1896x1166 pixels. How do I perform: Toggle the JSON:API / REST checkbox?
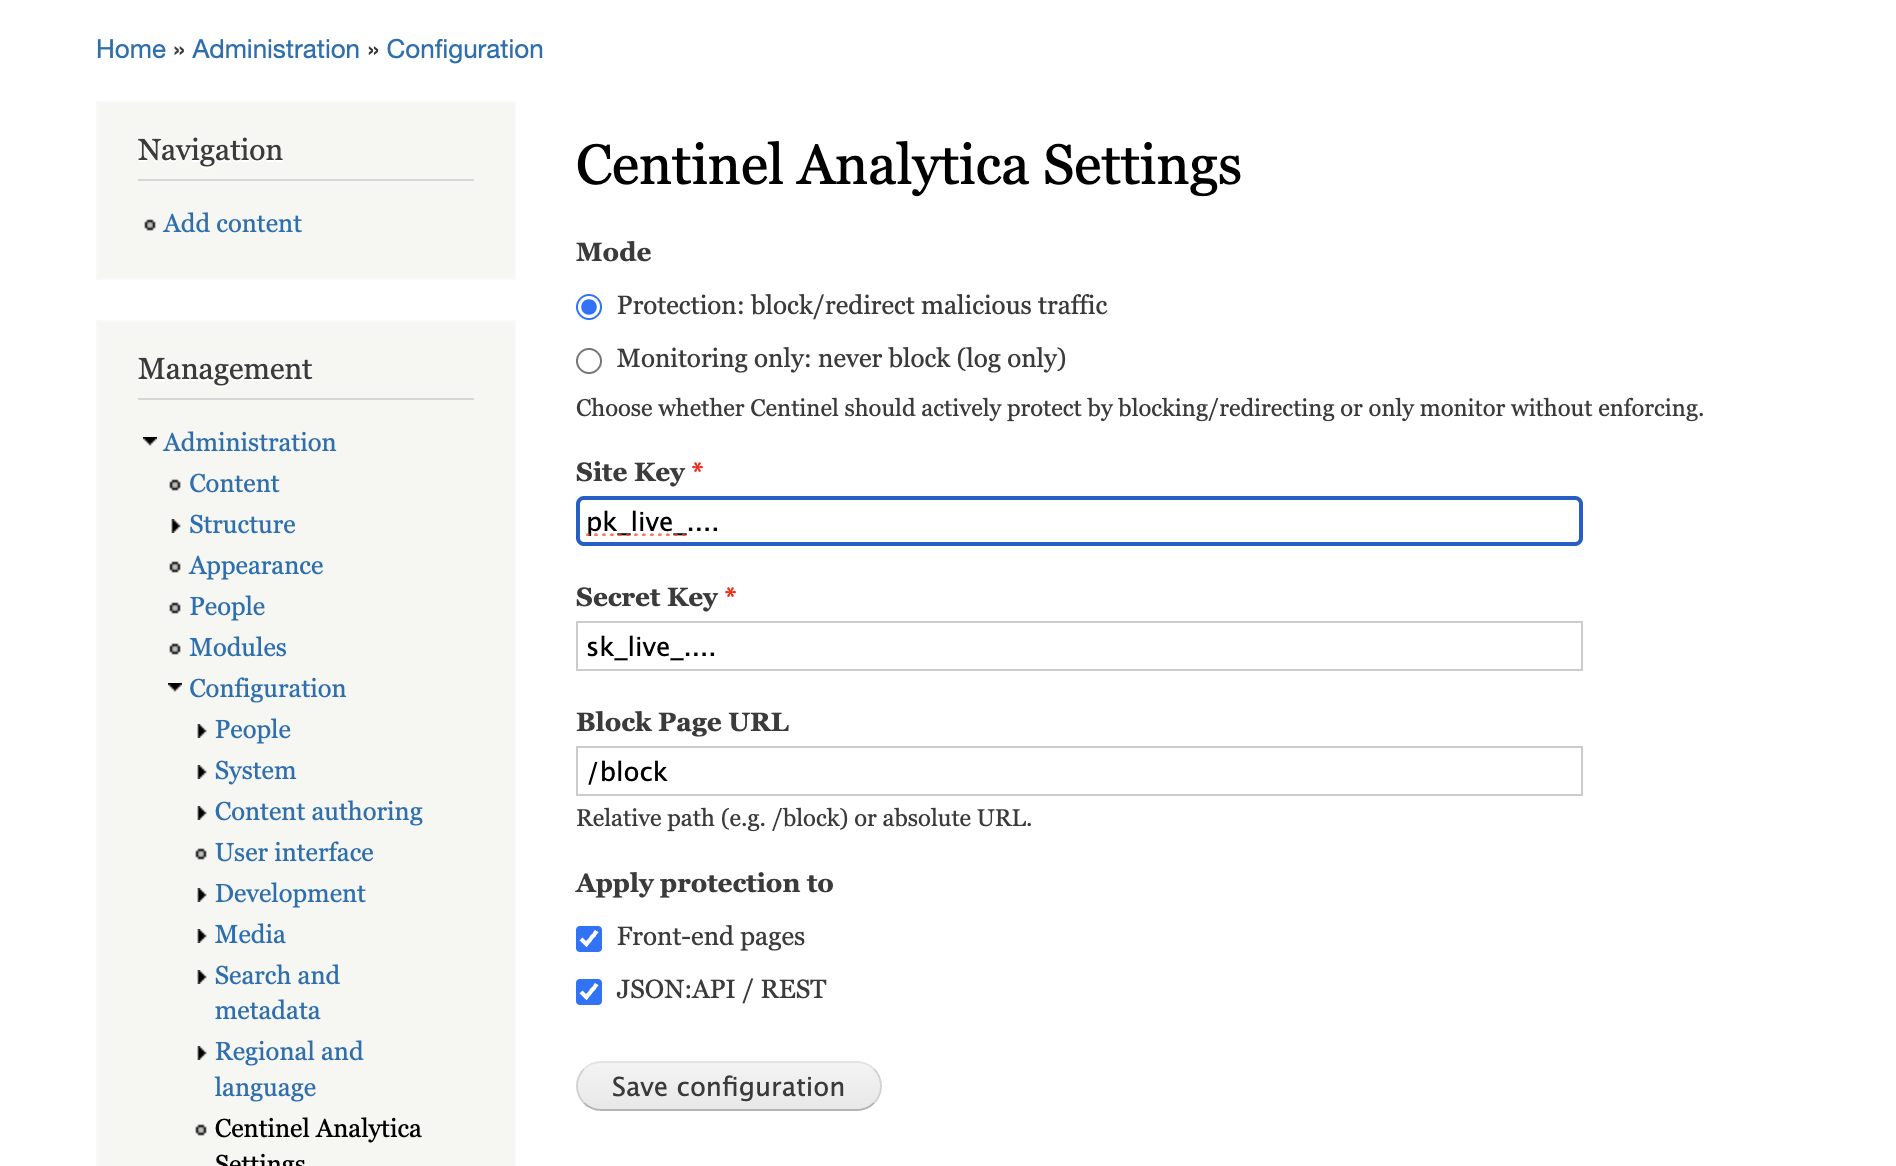[589, 991]
